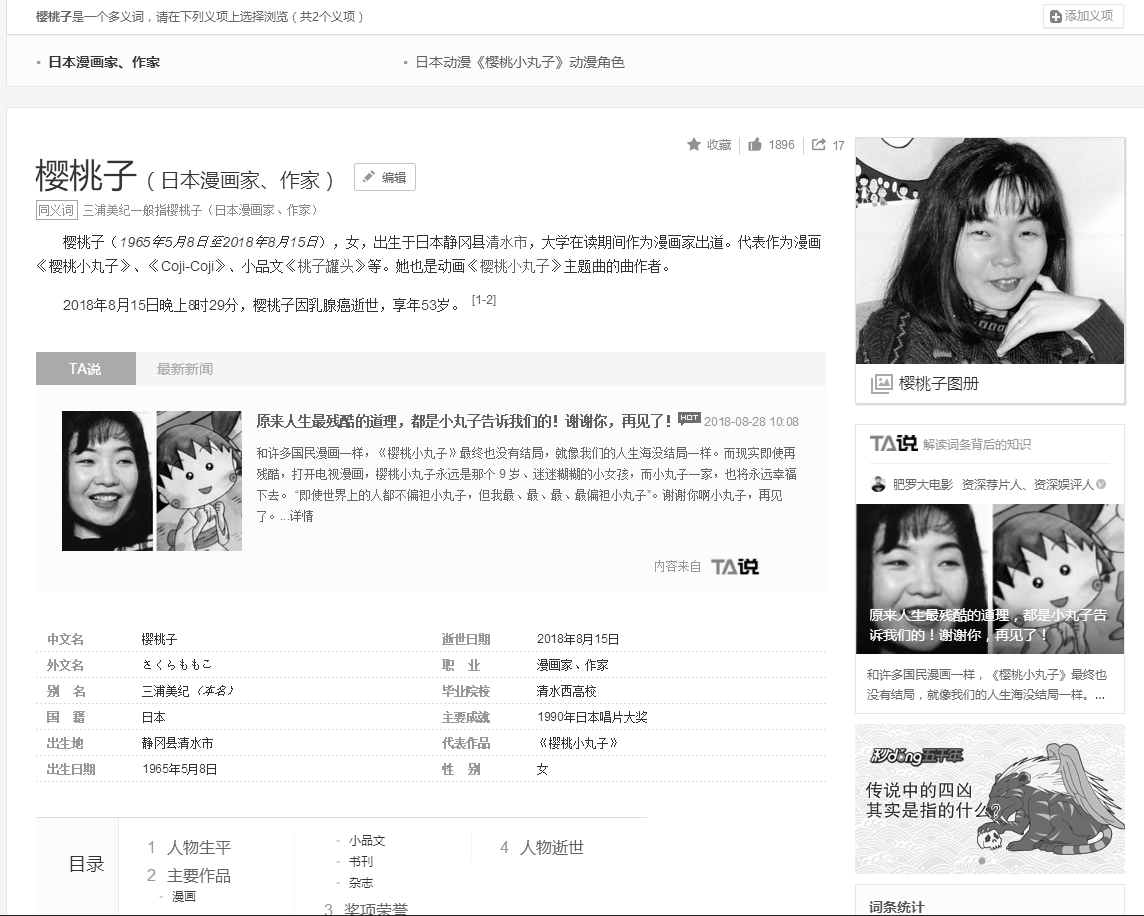
Task: Click the 收藏 favorite label
Action: (719, 145)
